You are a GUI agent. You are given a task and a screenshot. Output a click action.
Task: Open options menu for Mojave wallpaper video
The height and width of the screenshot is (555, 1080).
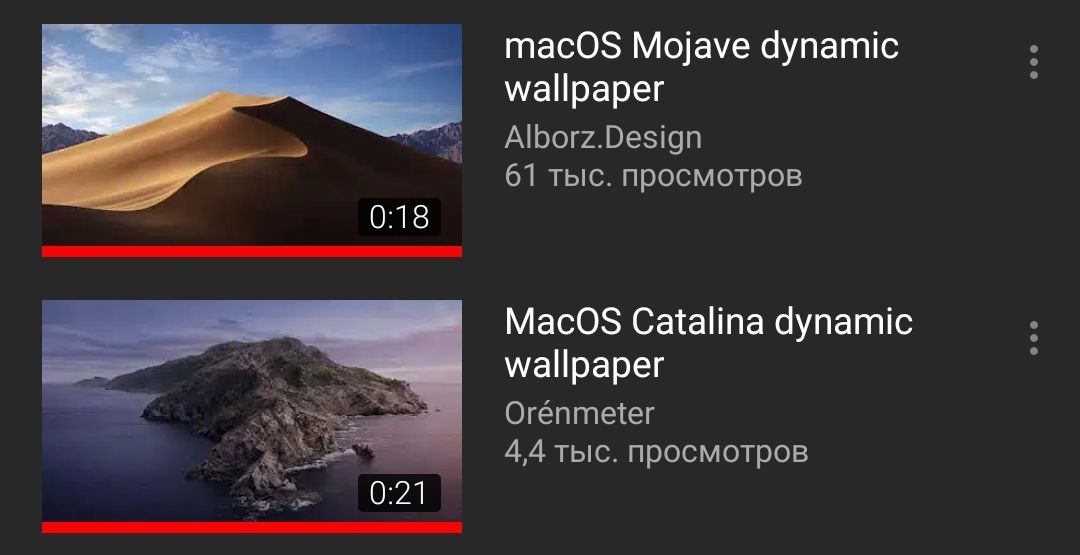pyautogui.click(x=1033, y=62)
